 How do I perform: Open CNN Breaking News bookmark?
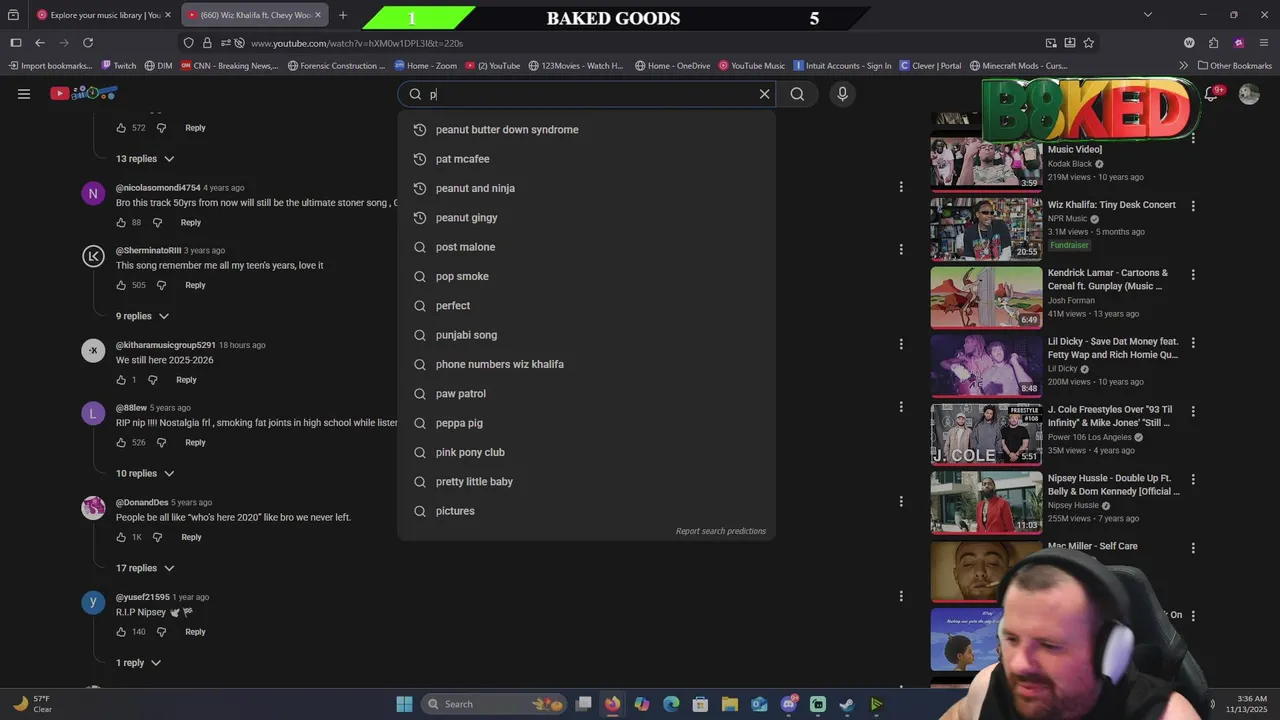[229, 66]
